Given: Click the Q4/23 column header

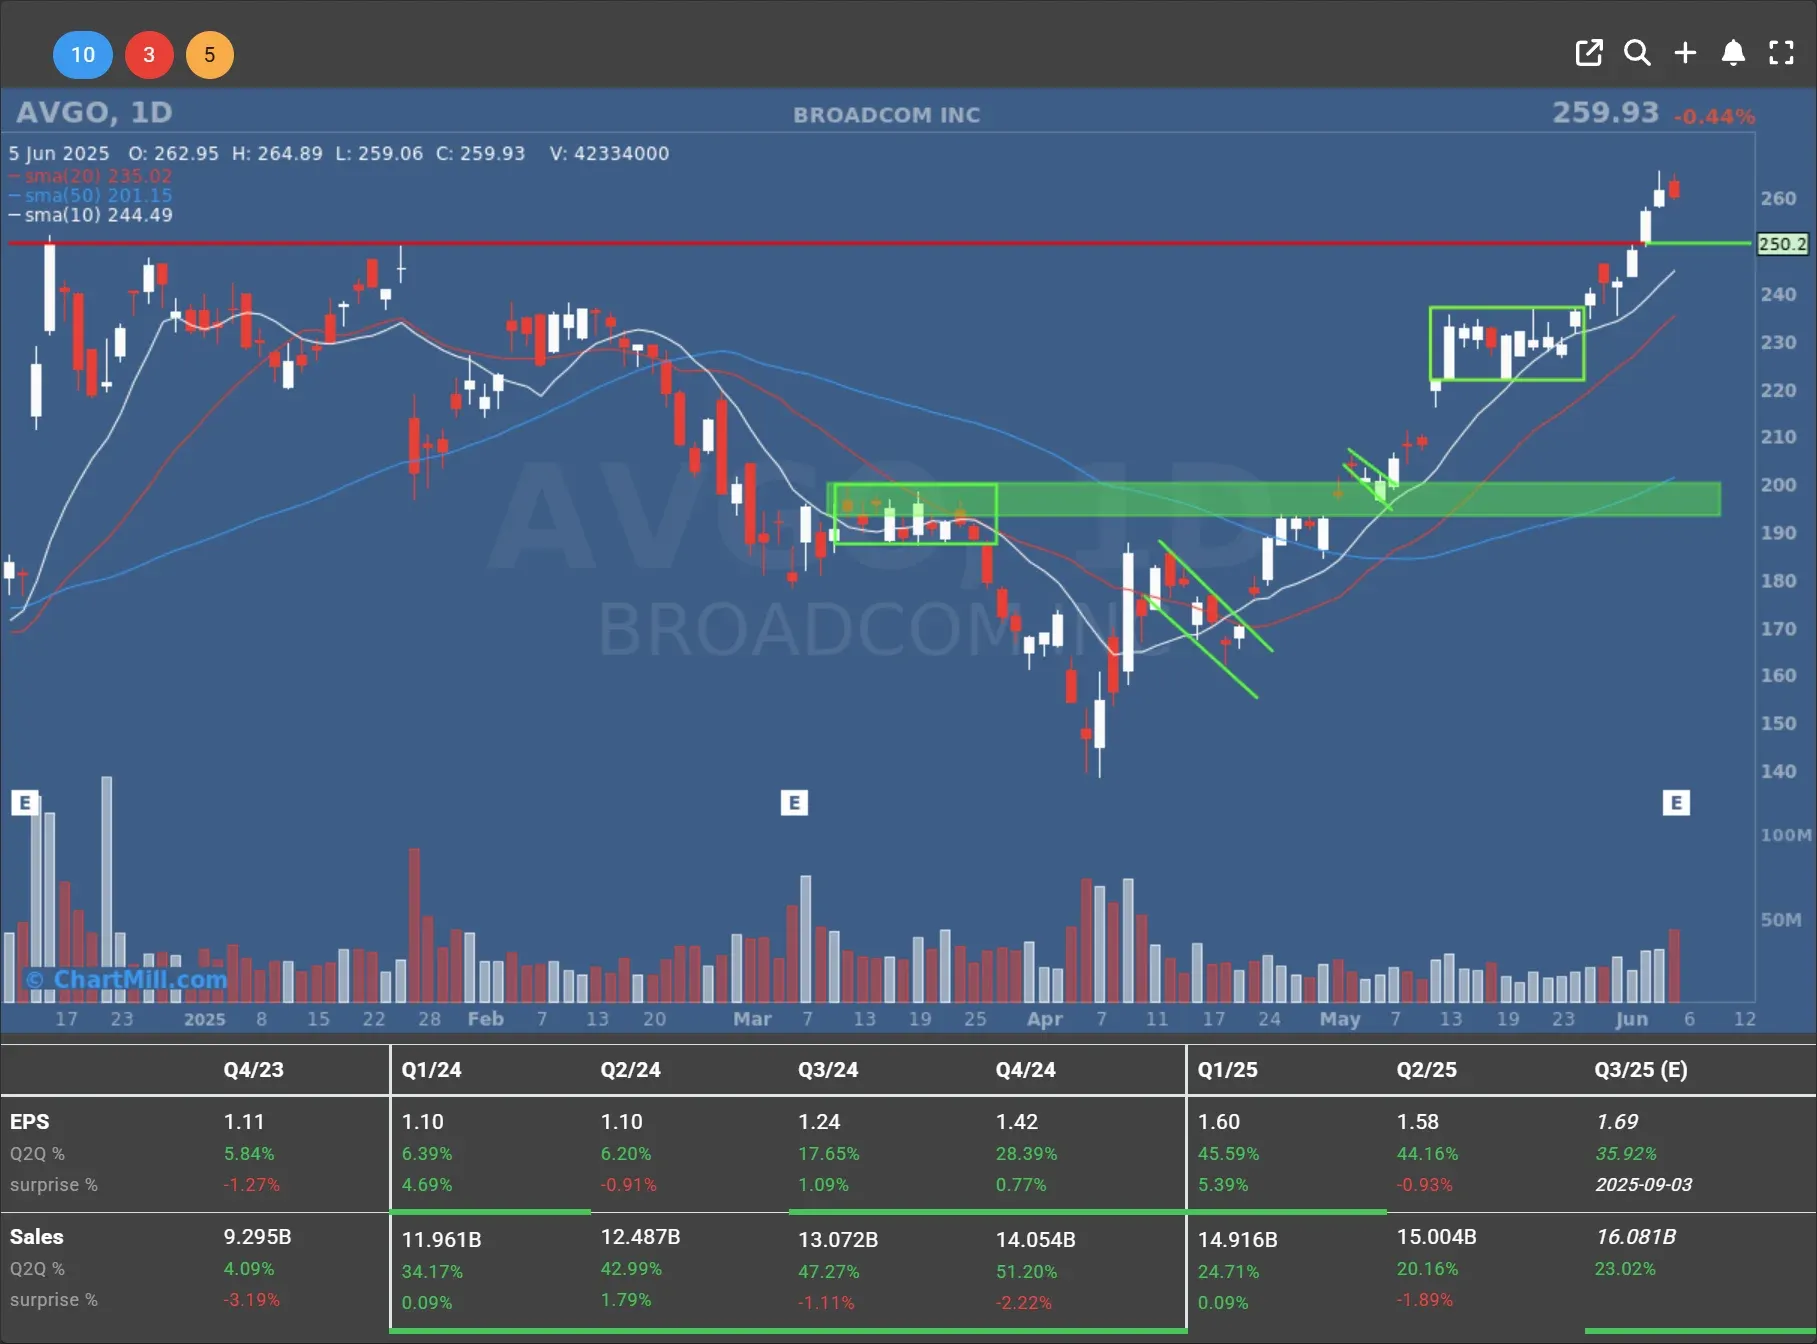Looking at the screenshot, I should point(254,1069).
